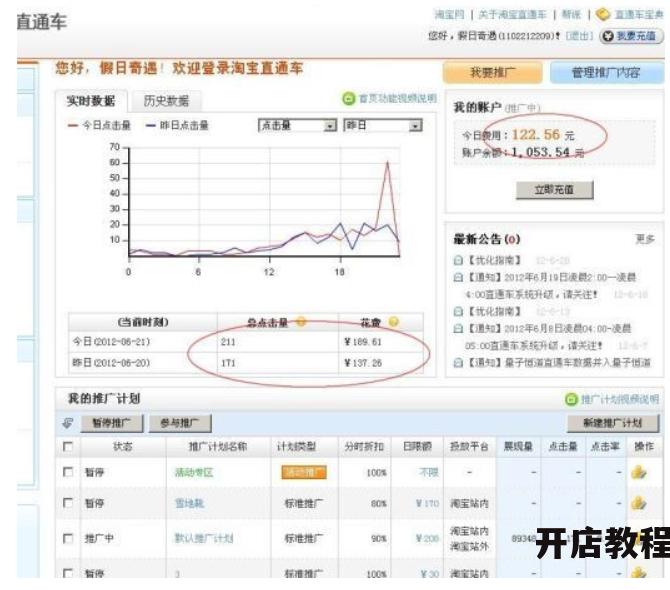Open the 推广计划视频说明 link
Screen dimensions: 670x590
point(620,400)
